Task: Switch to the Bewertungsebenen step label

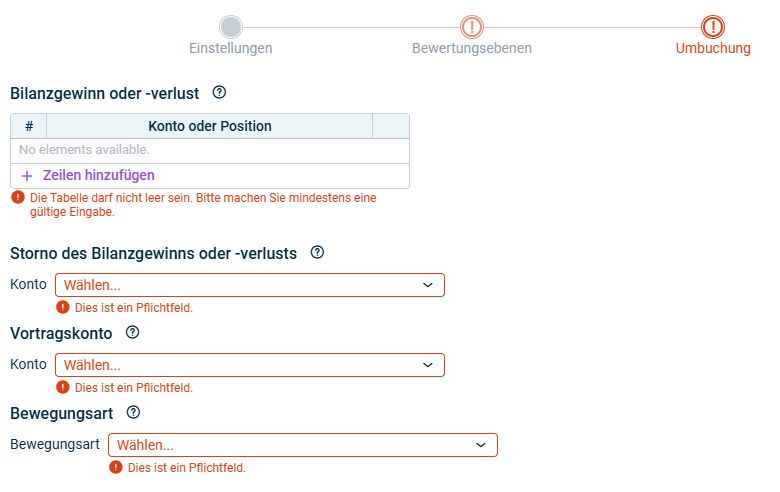Action: [472, 48]
